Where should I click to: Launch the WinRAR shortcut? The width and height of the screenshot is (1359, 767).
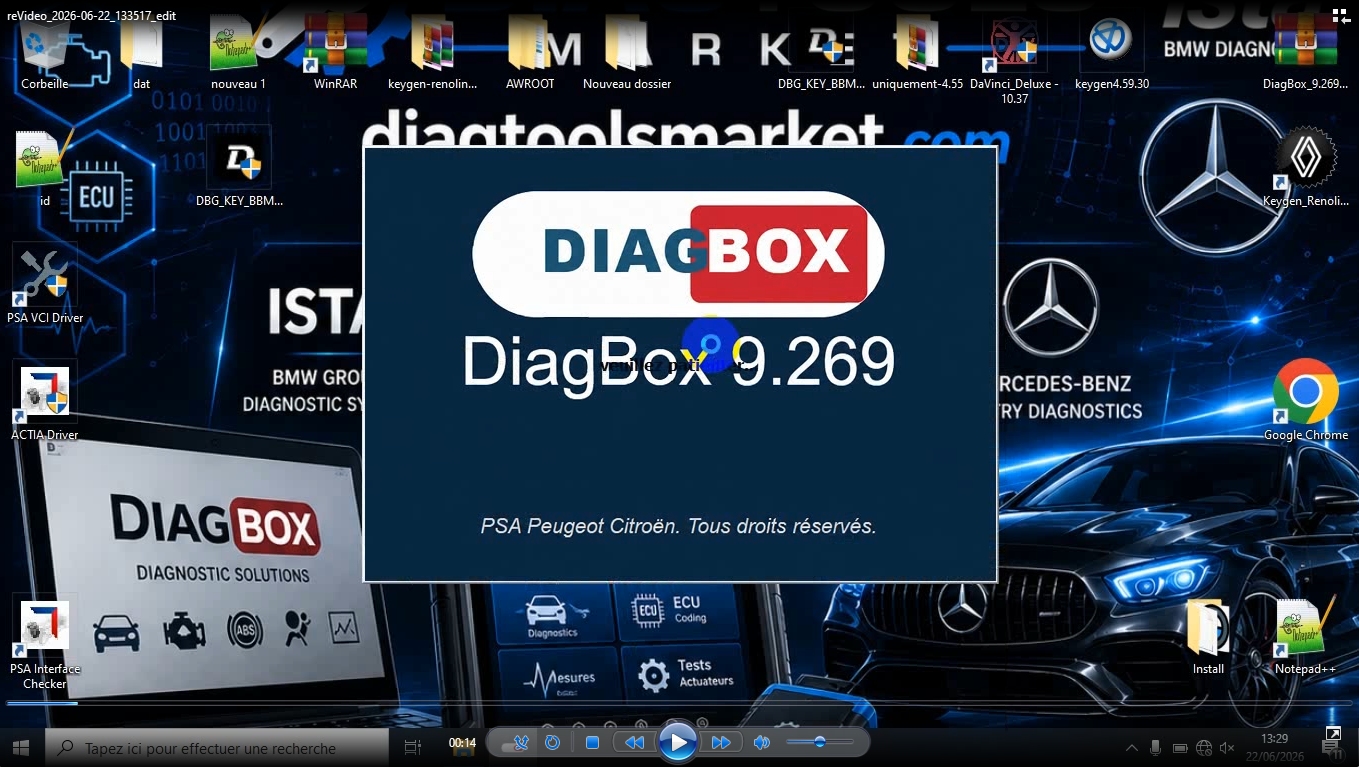coord(335,50)
